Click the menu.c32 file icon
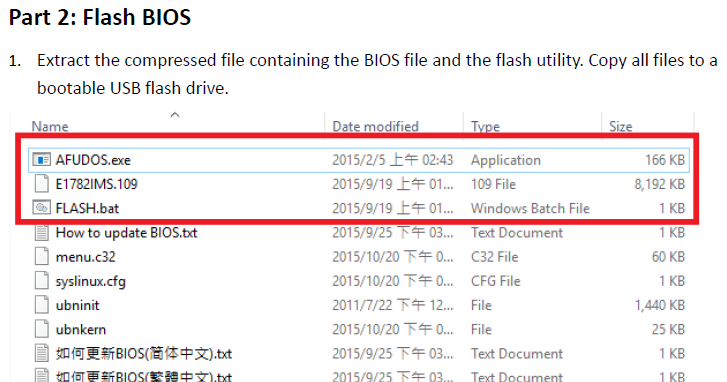This screenshot has height=382, width=727. (x=41, y=256)
